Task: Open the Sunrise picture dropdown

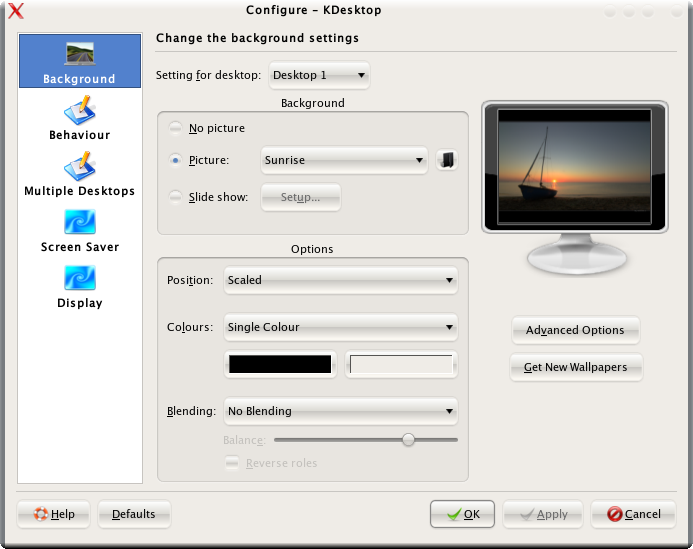Action: pyautogui.click(x=344, y=160)
